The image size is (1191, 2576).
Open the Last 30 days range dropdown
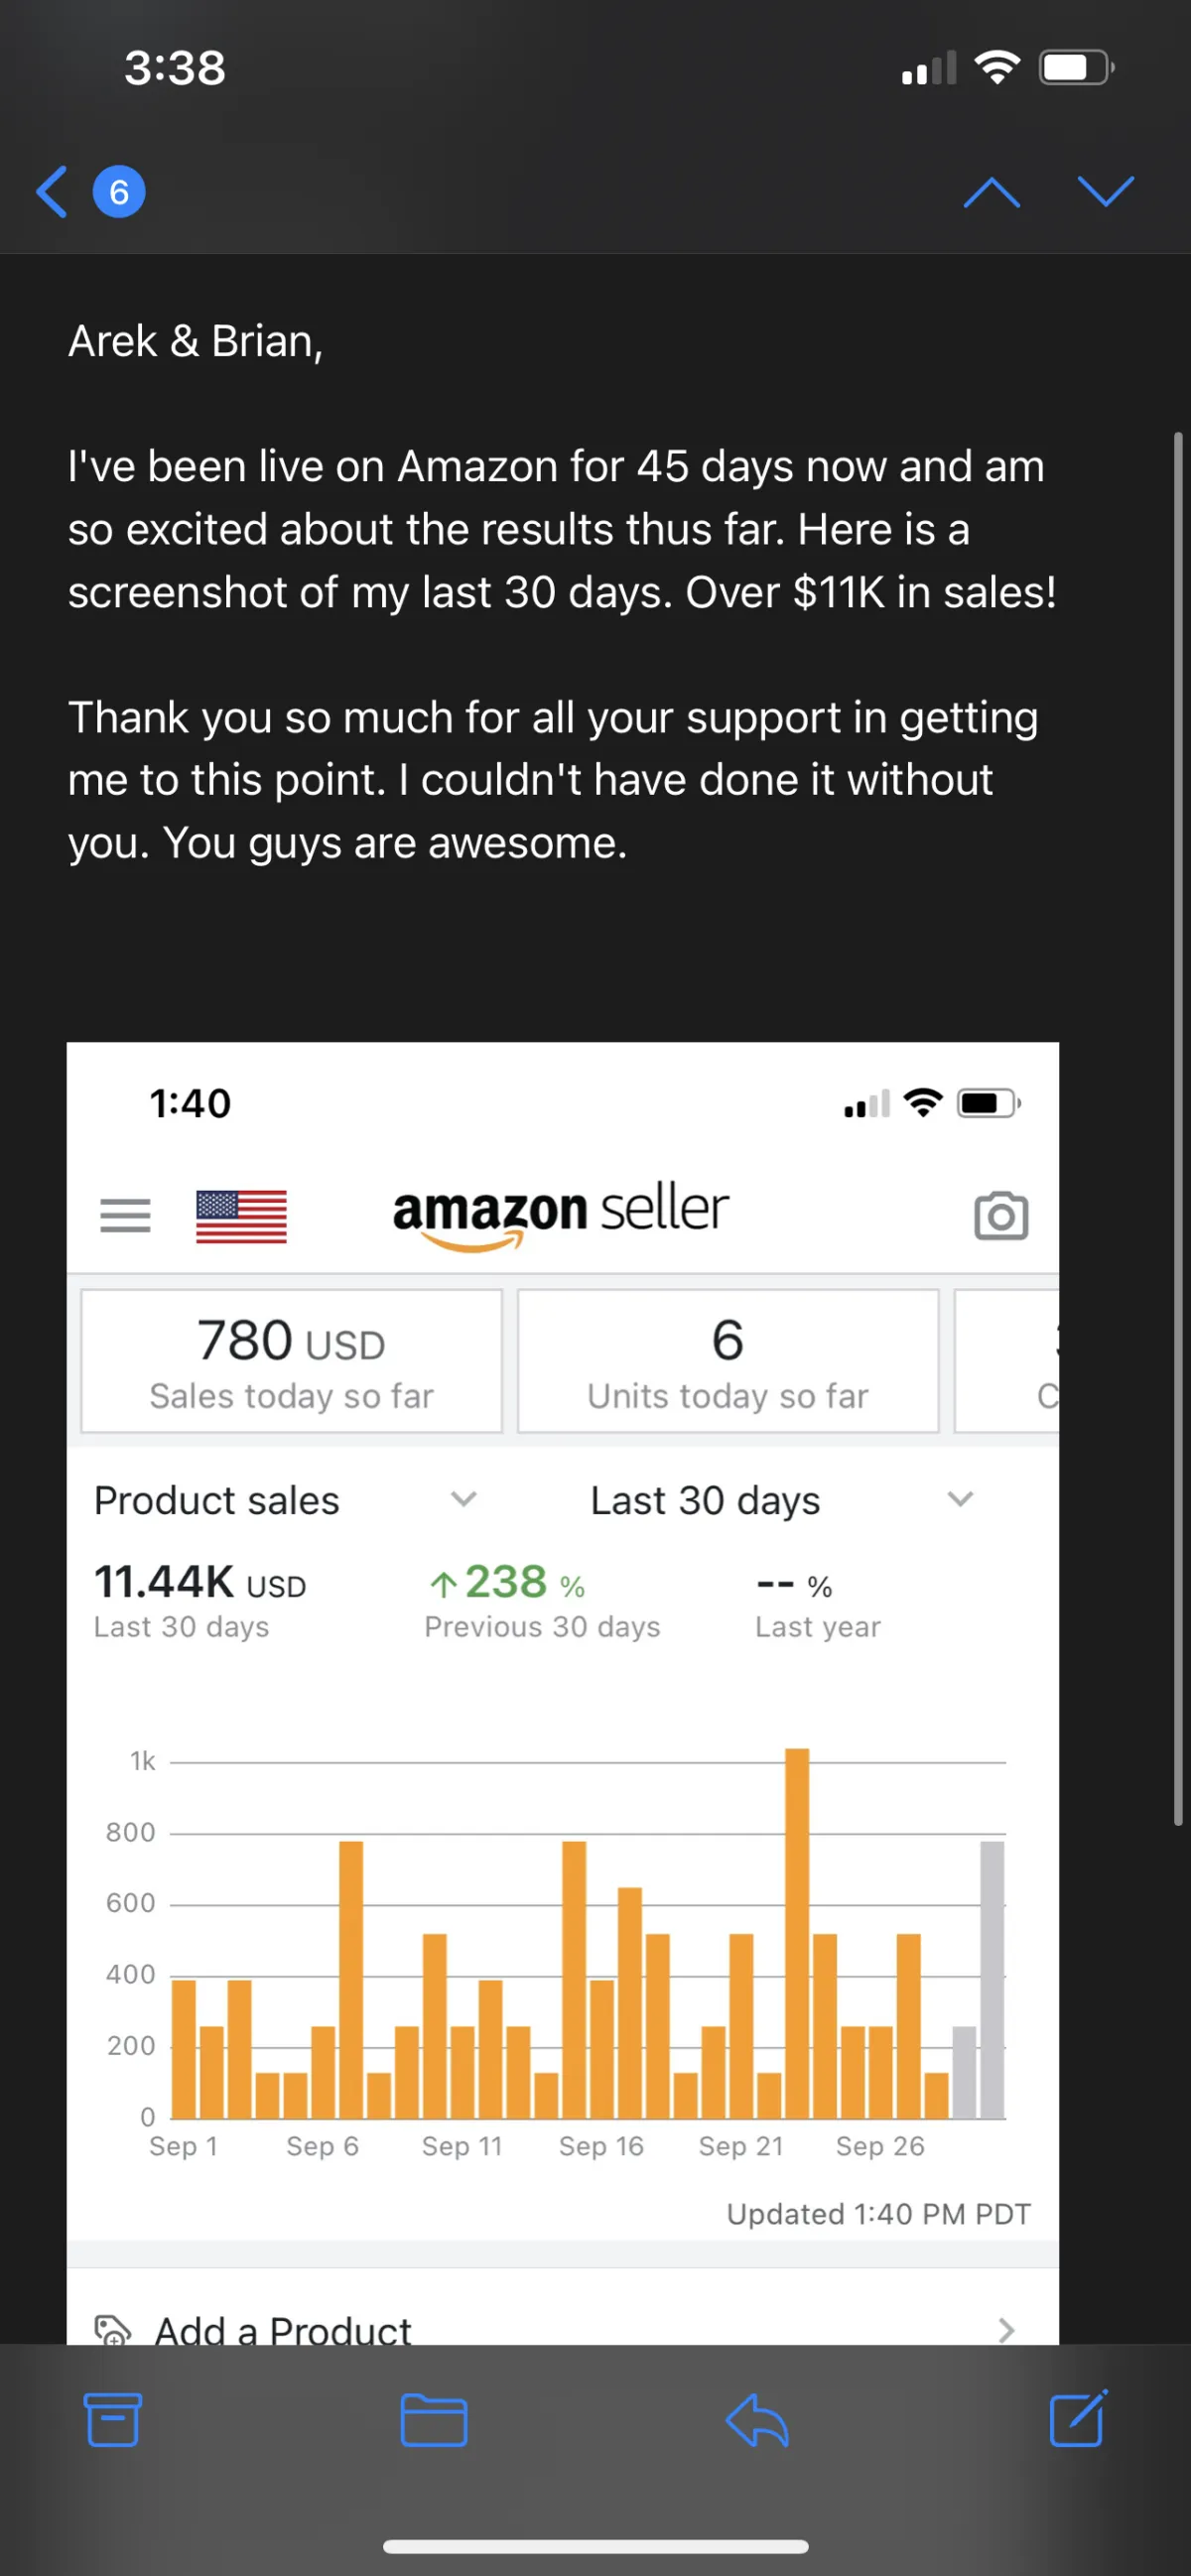pyautogui.click(x=960, y=1499)
